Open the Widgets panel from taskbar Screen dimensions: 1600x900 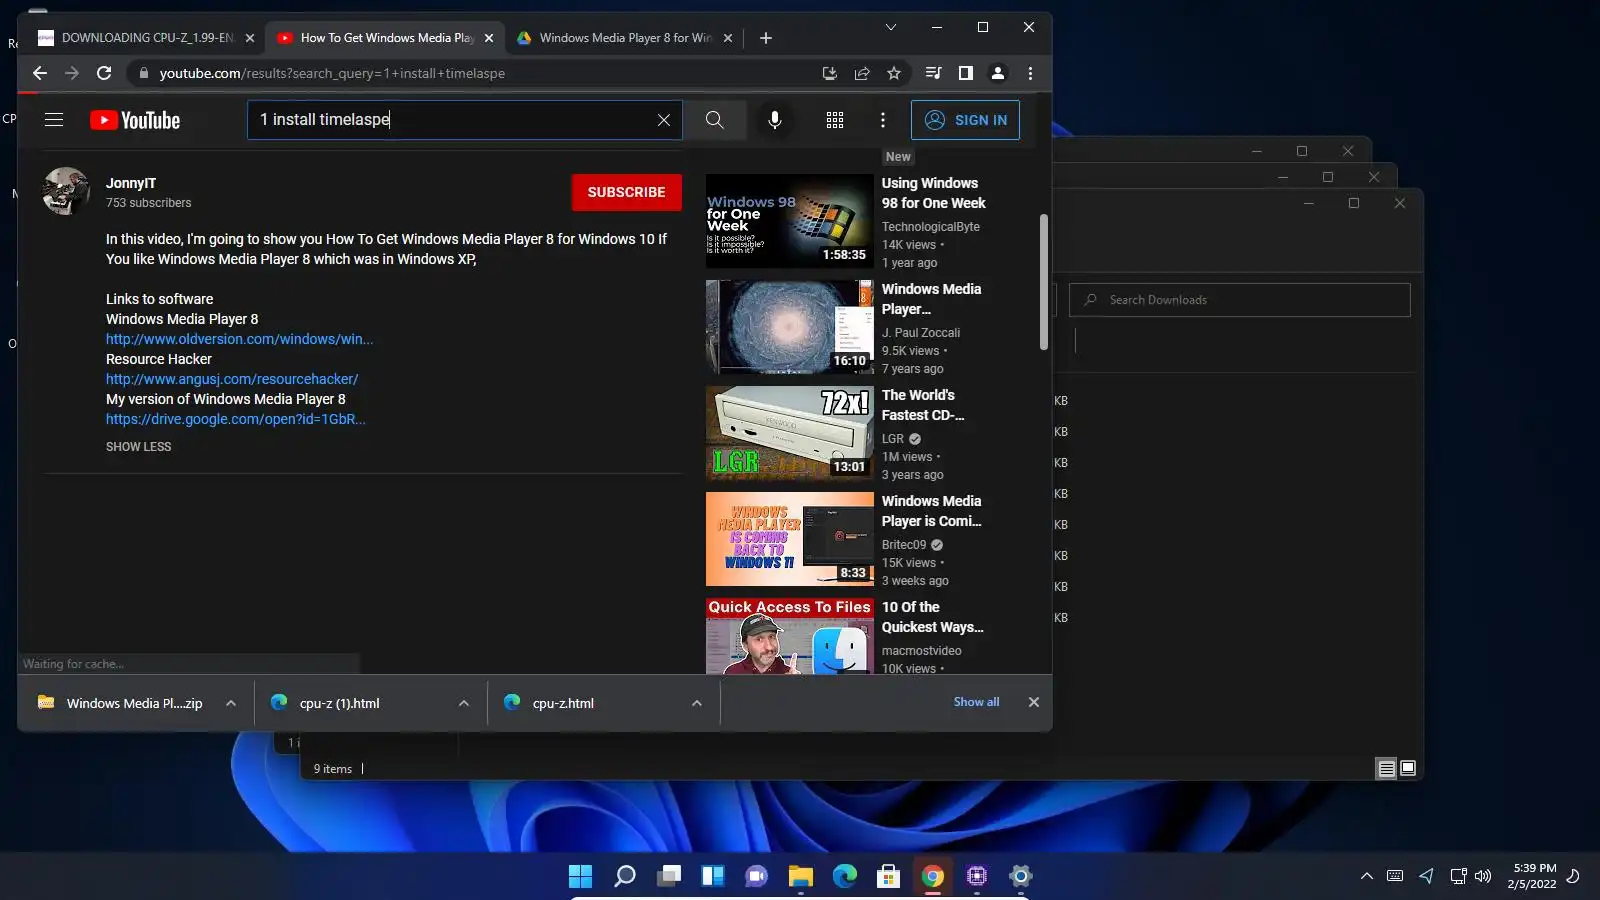tap(713, 876)
